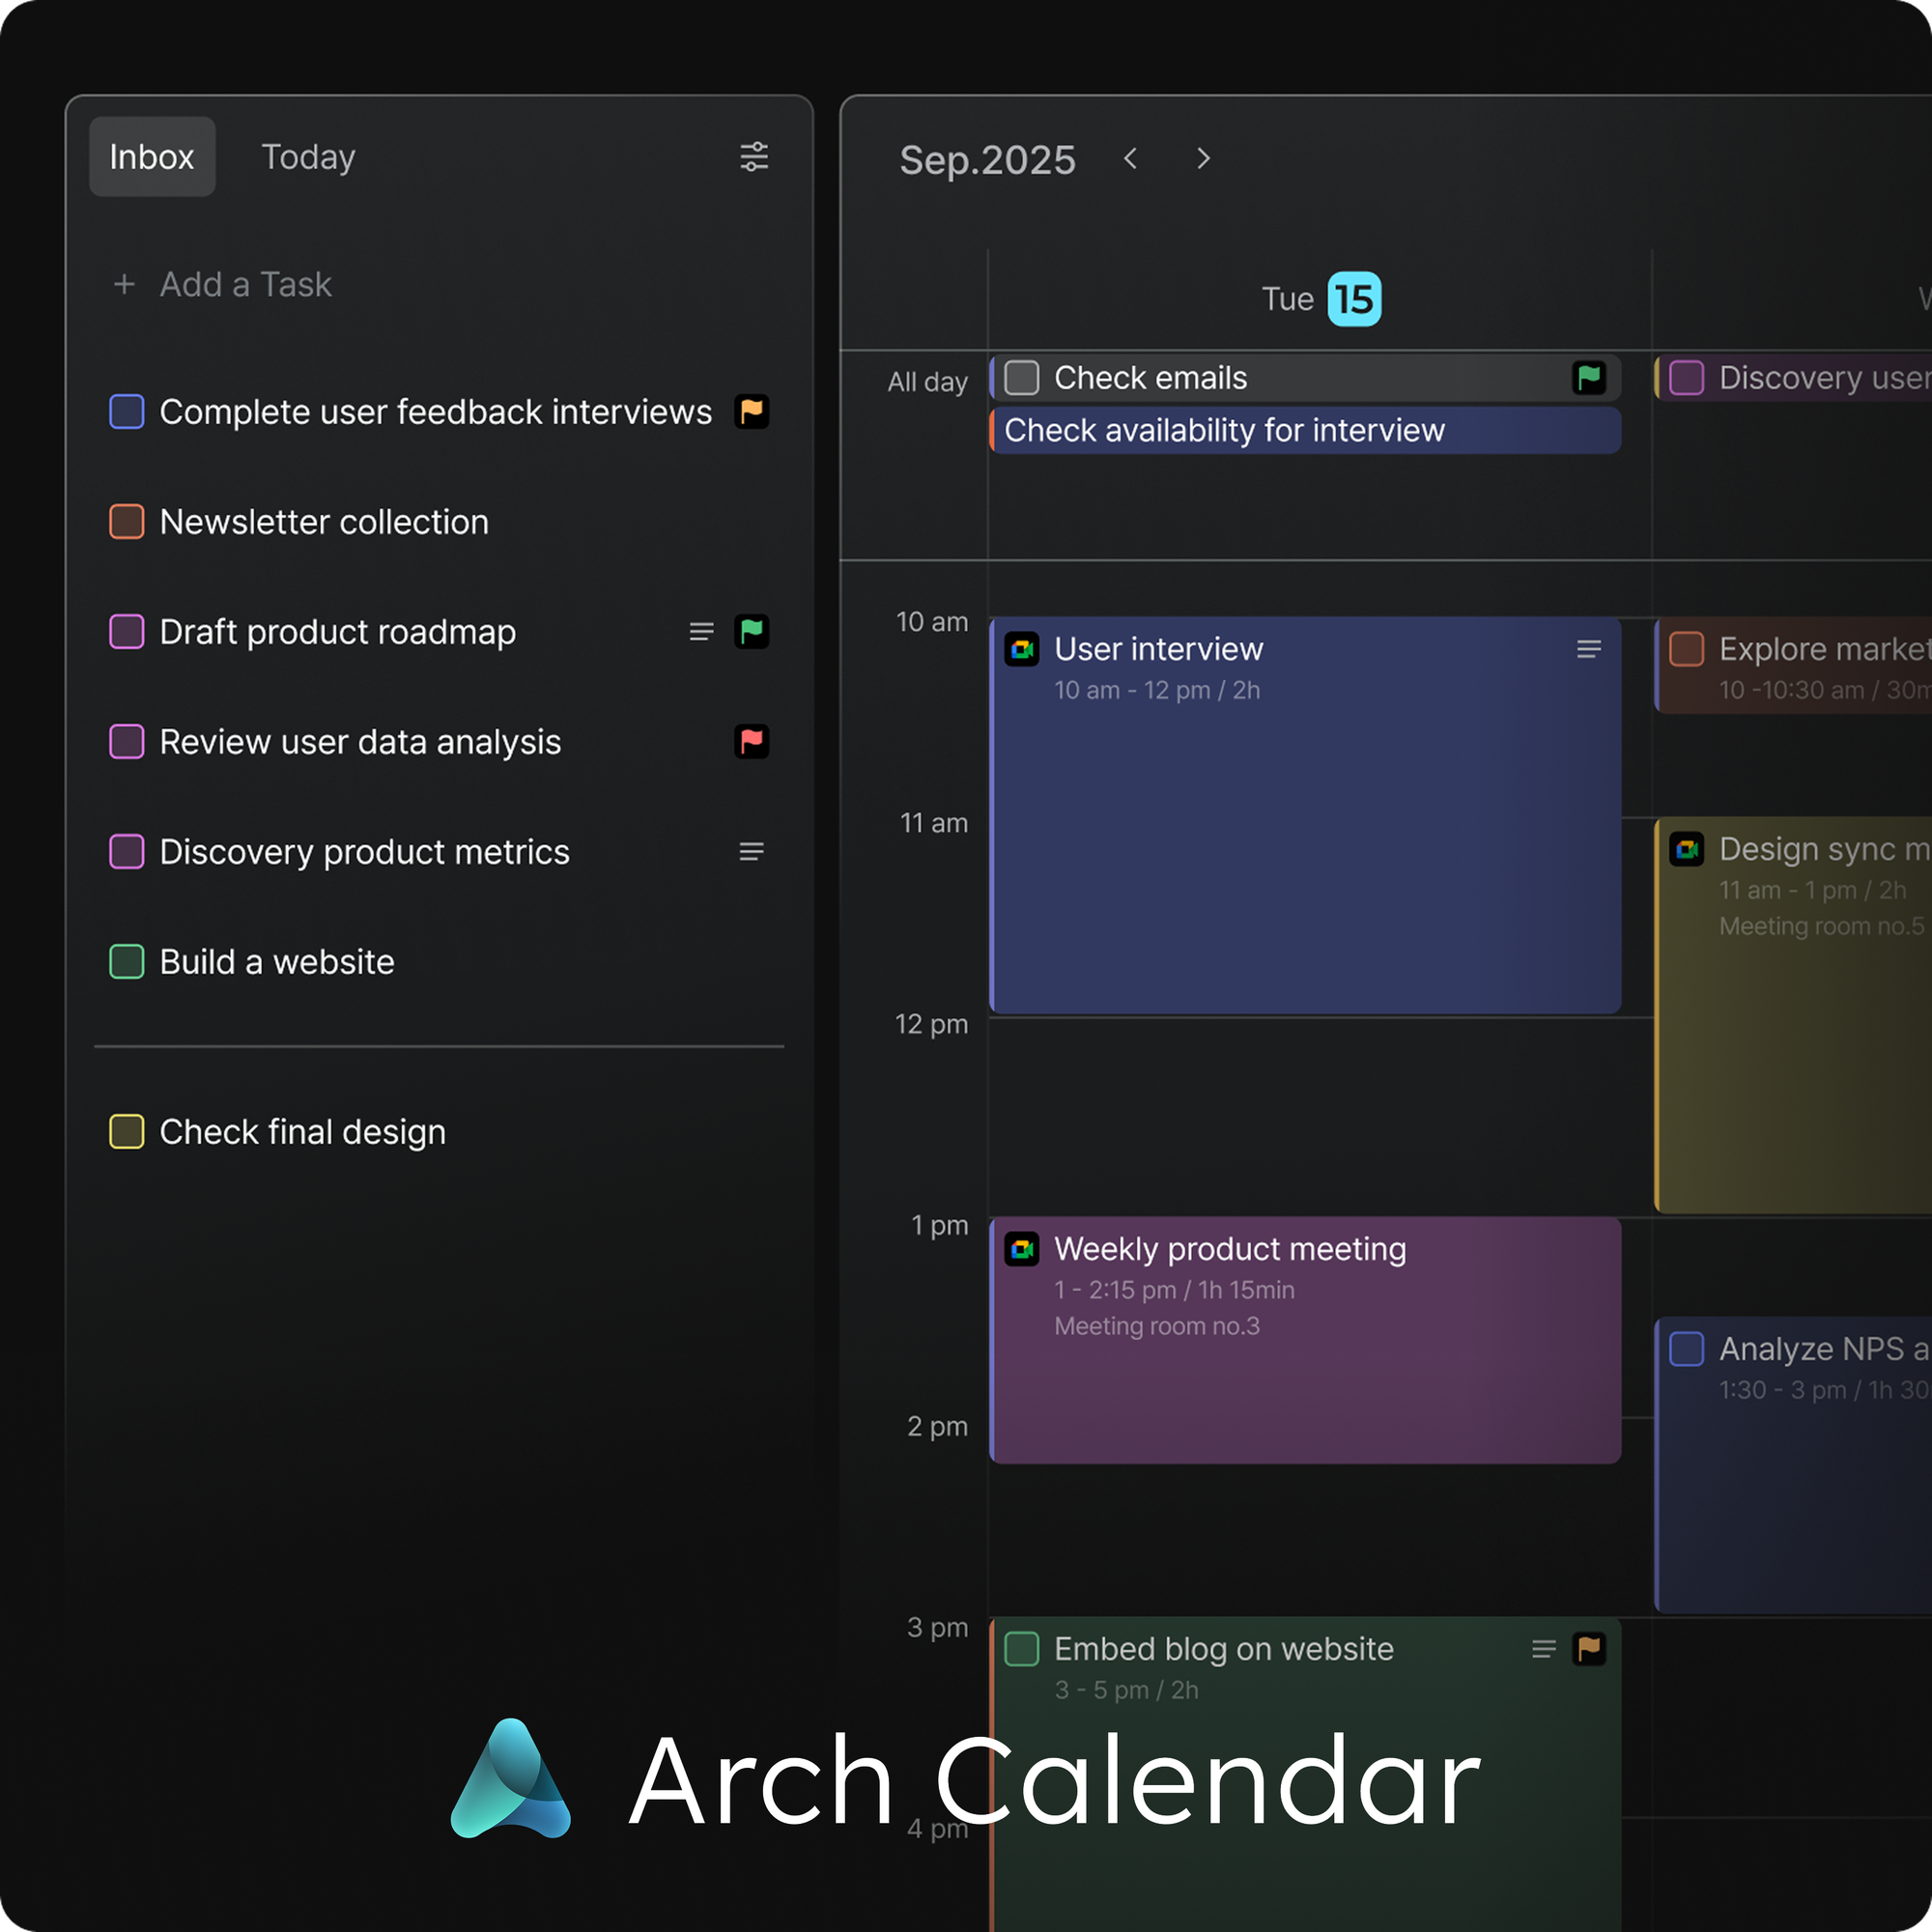The height and width of the screenshot is (1932, 1932).
Task: Go to previous month with left chevron
Action: pyautogui.click(x=1131, y=159)
